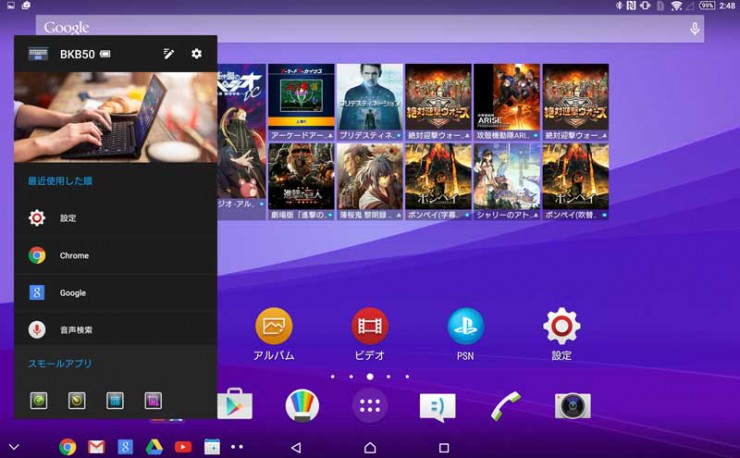Launch Chrome from the recently used list
The height and width of the screenshot is (458, 740).
tap(116, 255)
